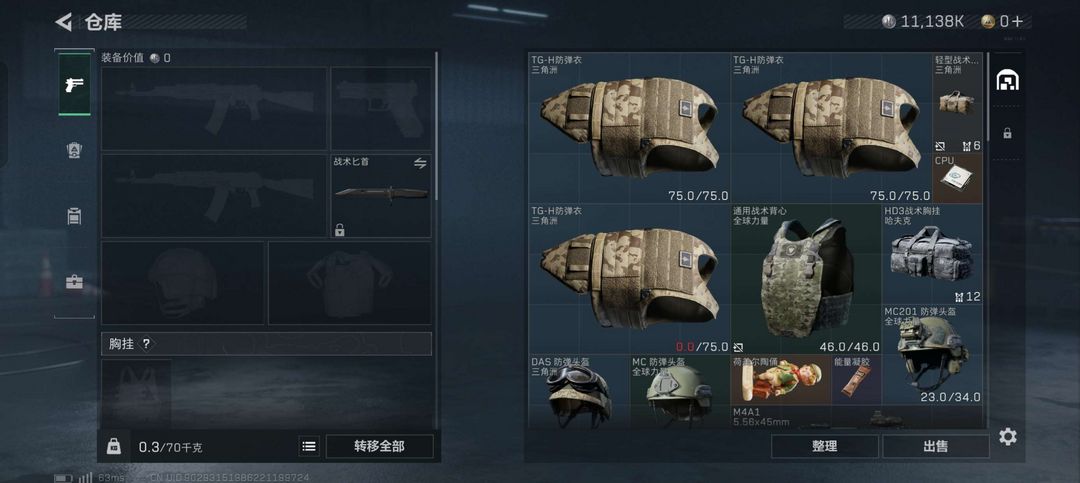
Task: Click the 整理 sort button
Action: (x=824, y=446)
